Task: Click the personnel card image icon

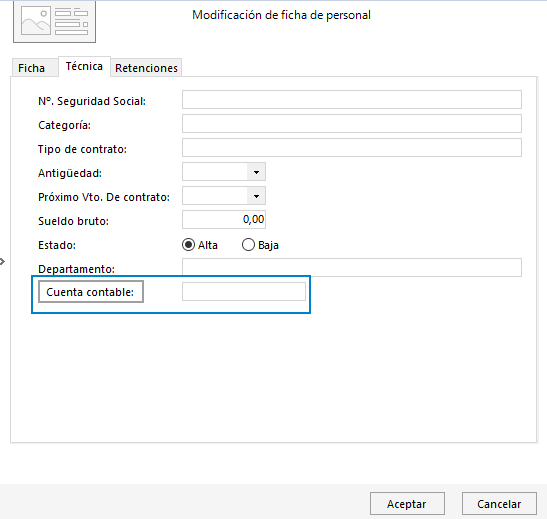Action: coord(54,22)
